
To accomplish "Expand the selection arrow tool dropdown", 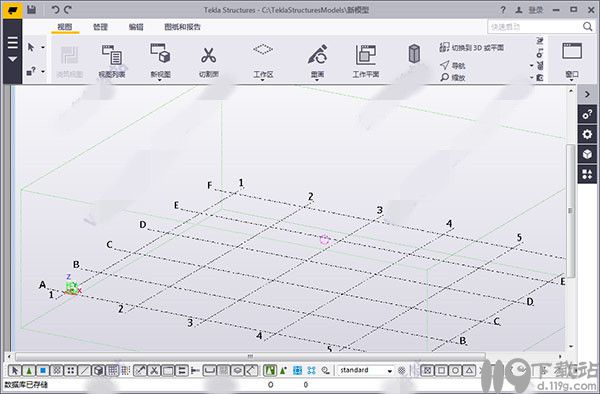I will (x=43, y=47).
